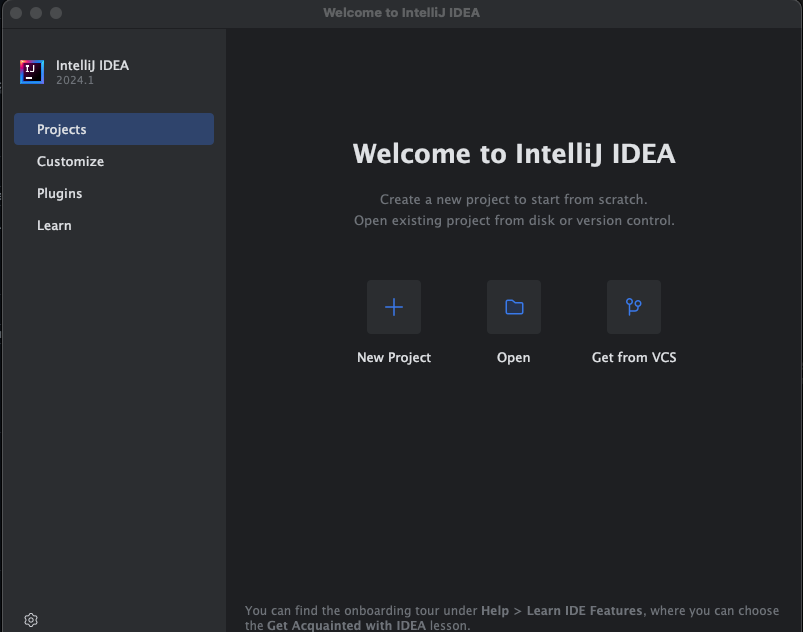Image resolution: width=803 pixels, height=632 pixels.
Task: Click the Welcome to IntelliJ IDEA heading
Action: point(514,154)
